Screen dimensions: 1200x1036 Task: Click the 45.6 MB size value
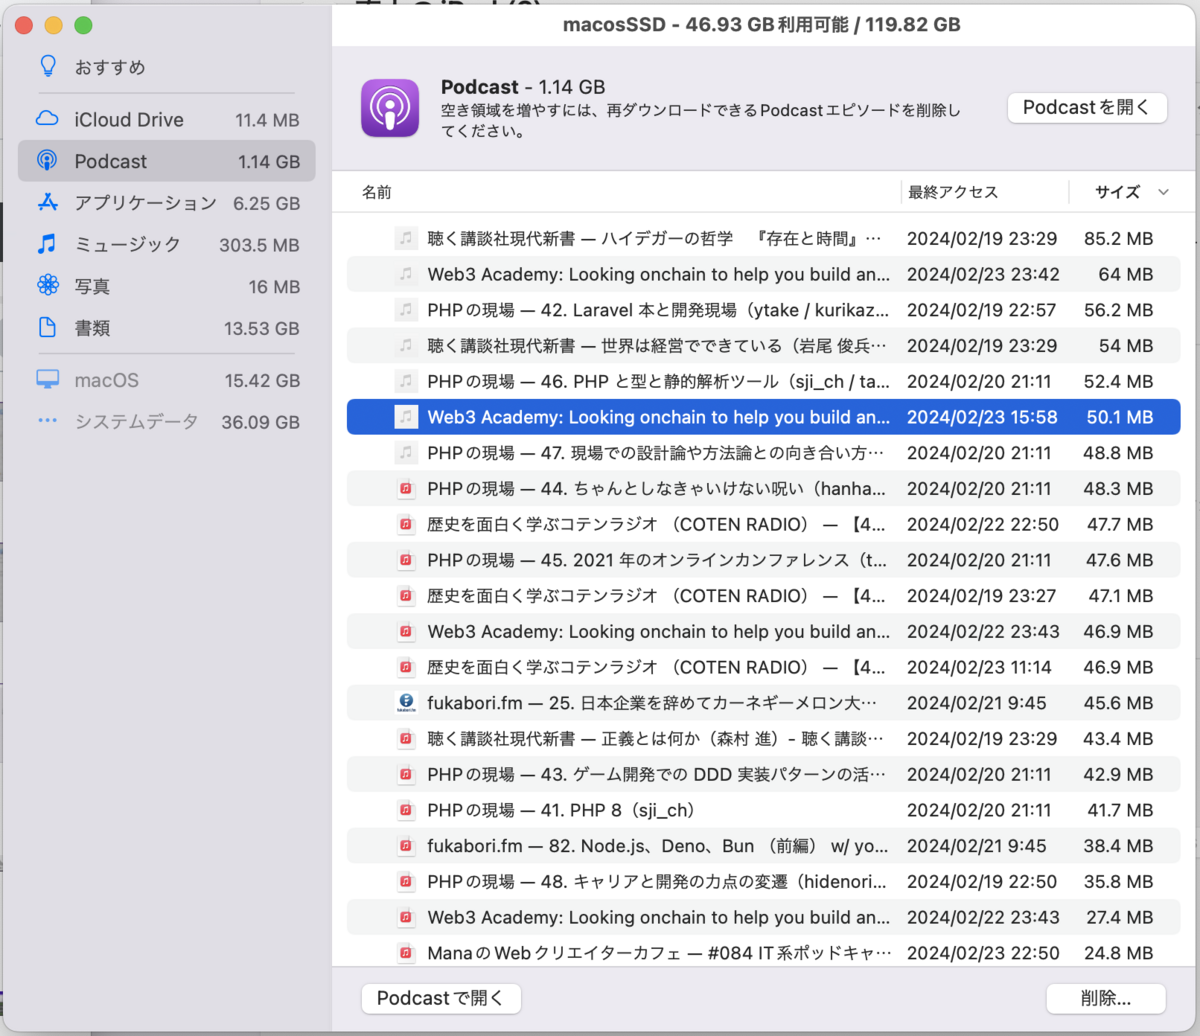1119,703
